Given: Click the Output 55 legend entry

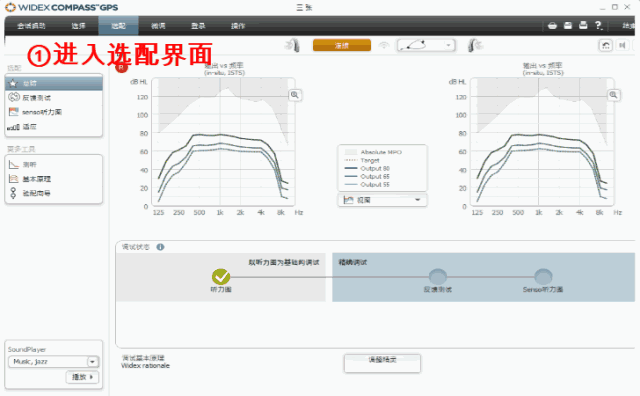Looking at the screenshot, I should click(x=367, y=185).
